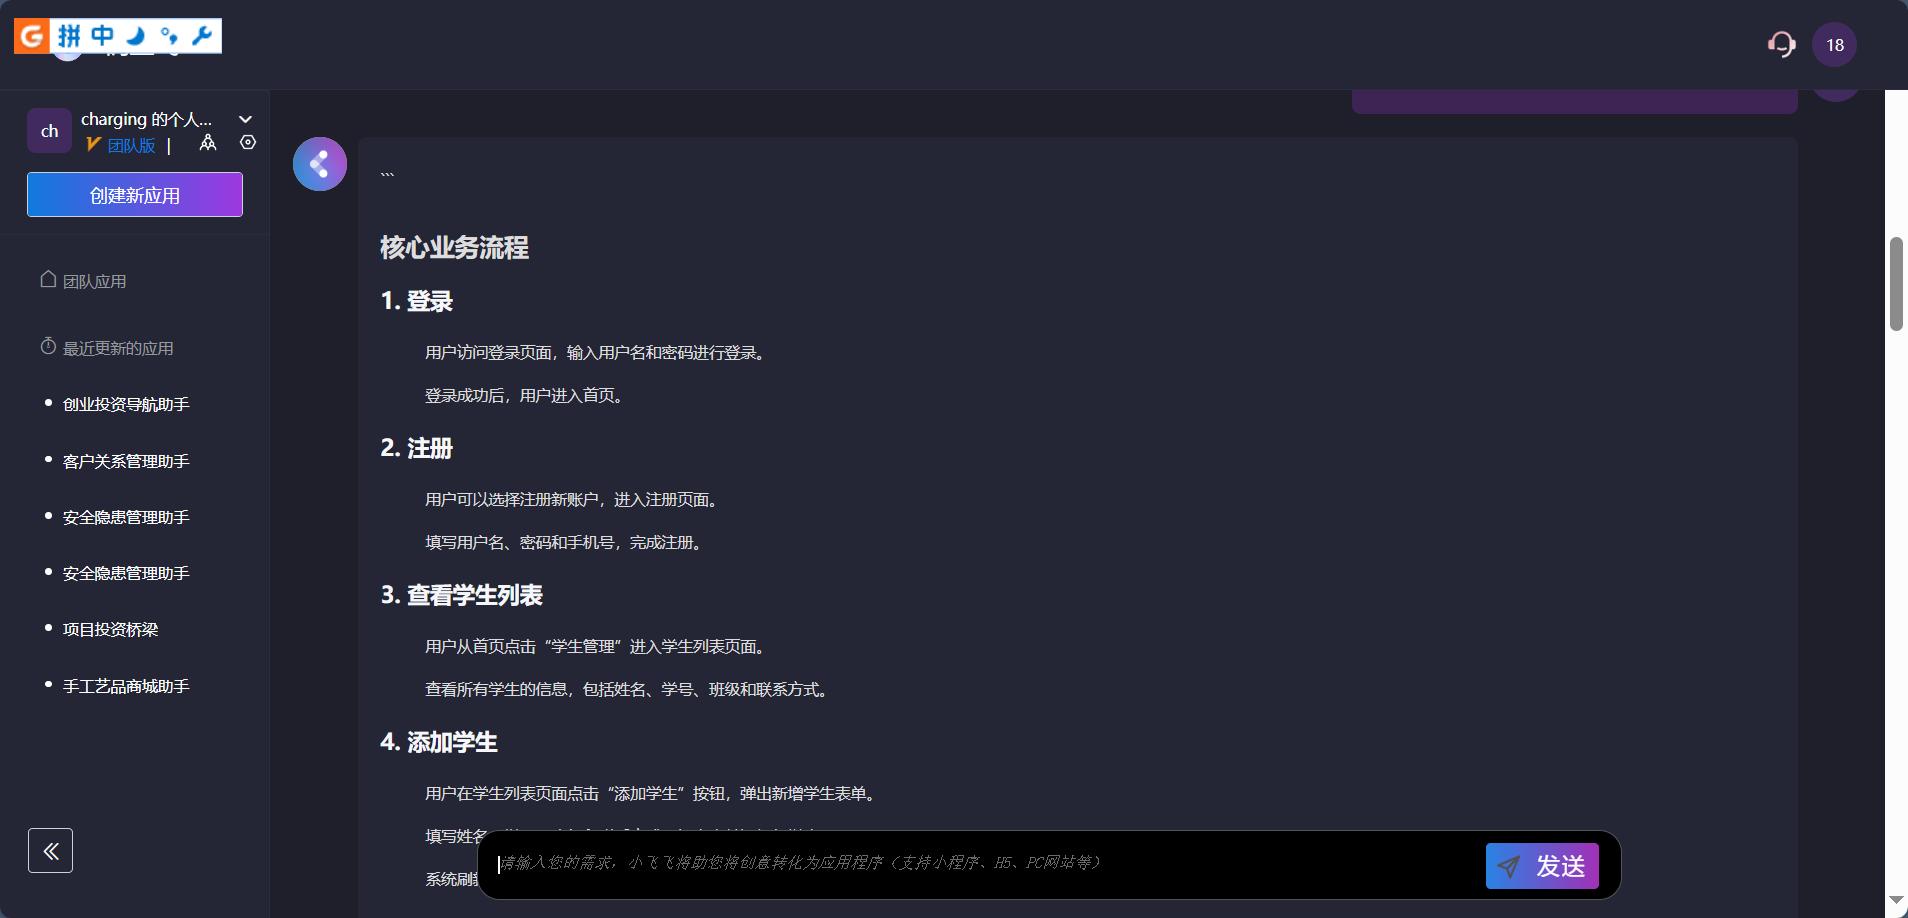Click the 核心业务流程 heading
The height and width of the screenshot is (918, 1908).
coord(454,248)
